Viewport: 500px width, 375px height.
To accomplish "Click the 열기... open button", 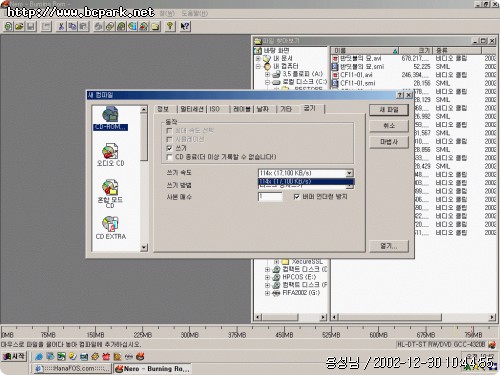I will (389, 246).
